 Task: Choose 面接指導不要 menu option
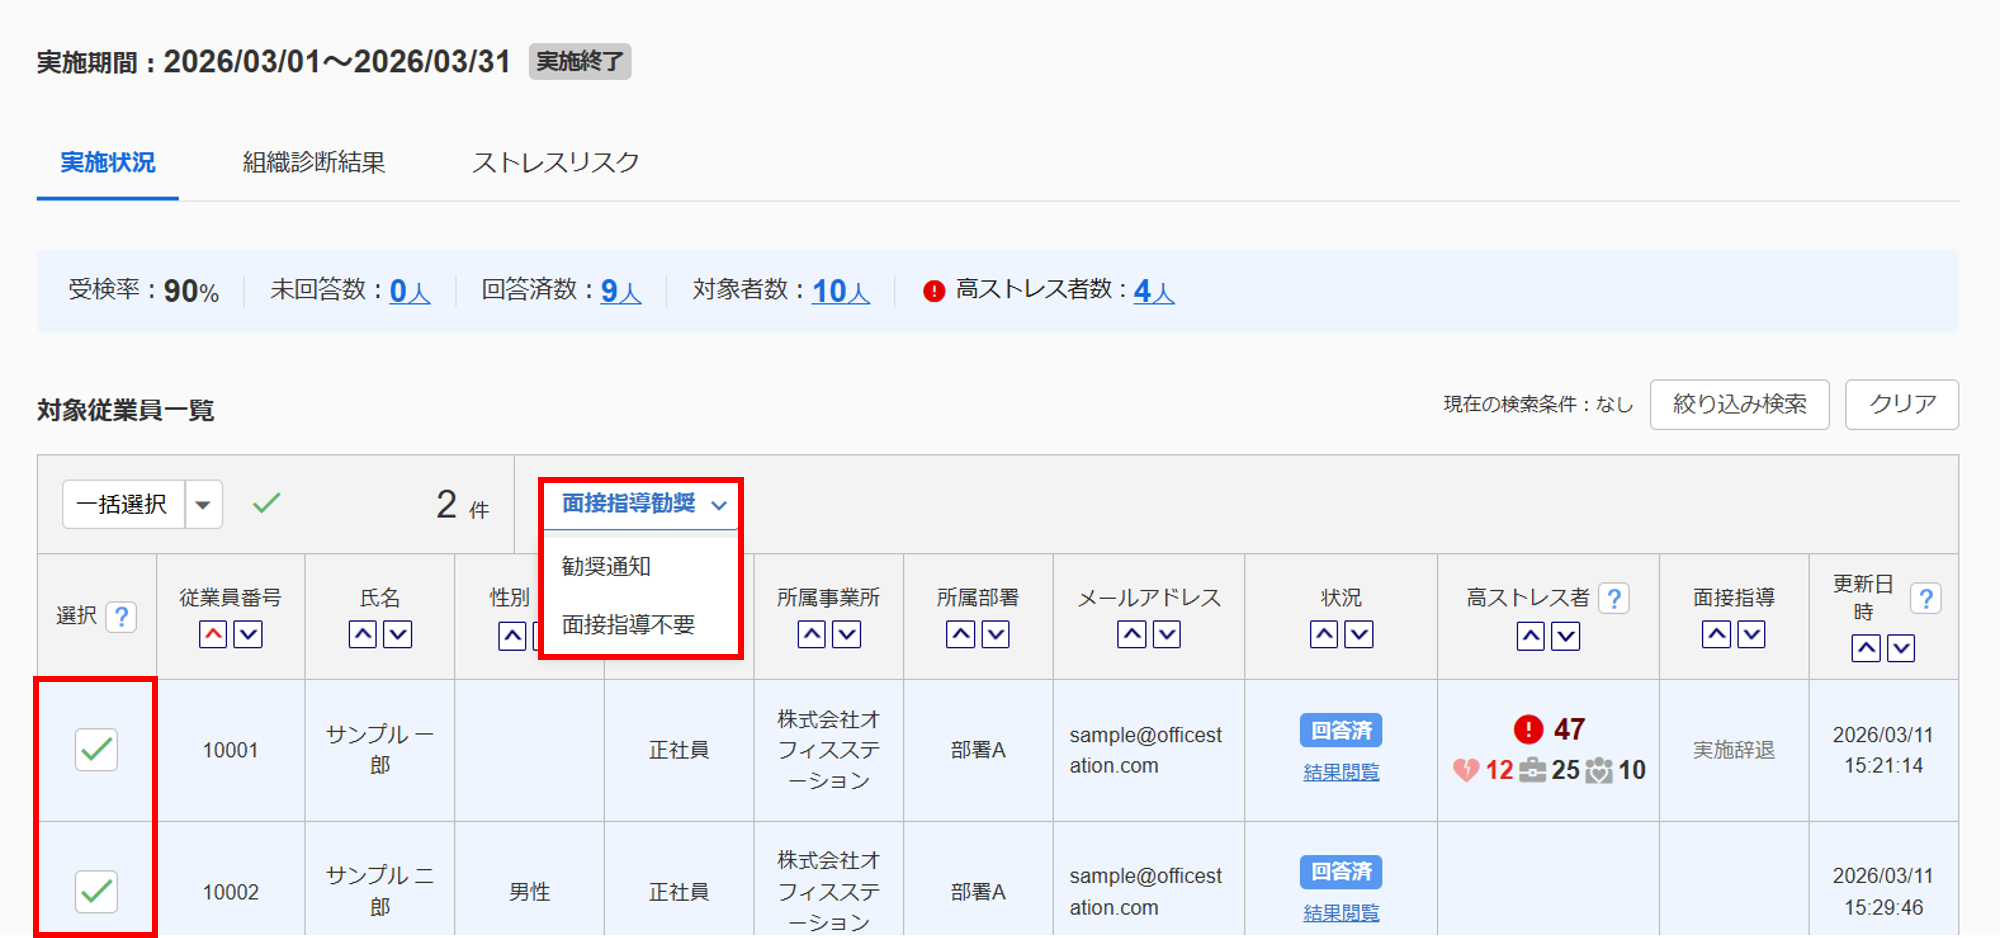pos(628,625)
